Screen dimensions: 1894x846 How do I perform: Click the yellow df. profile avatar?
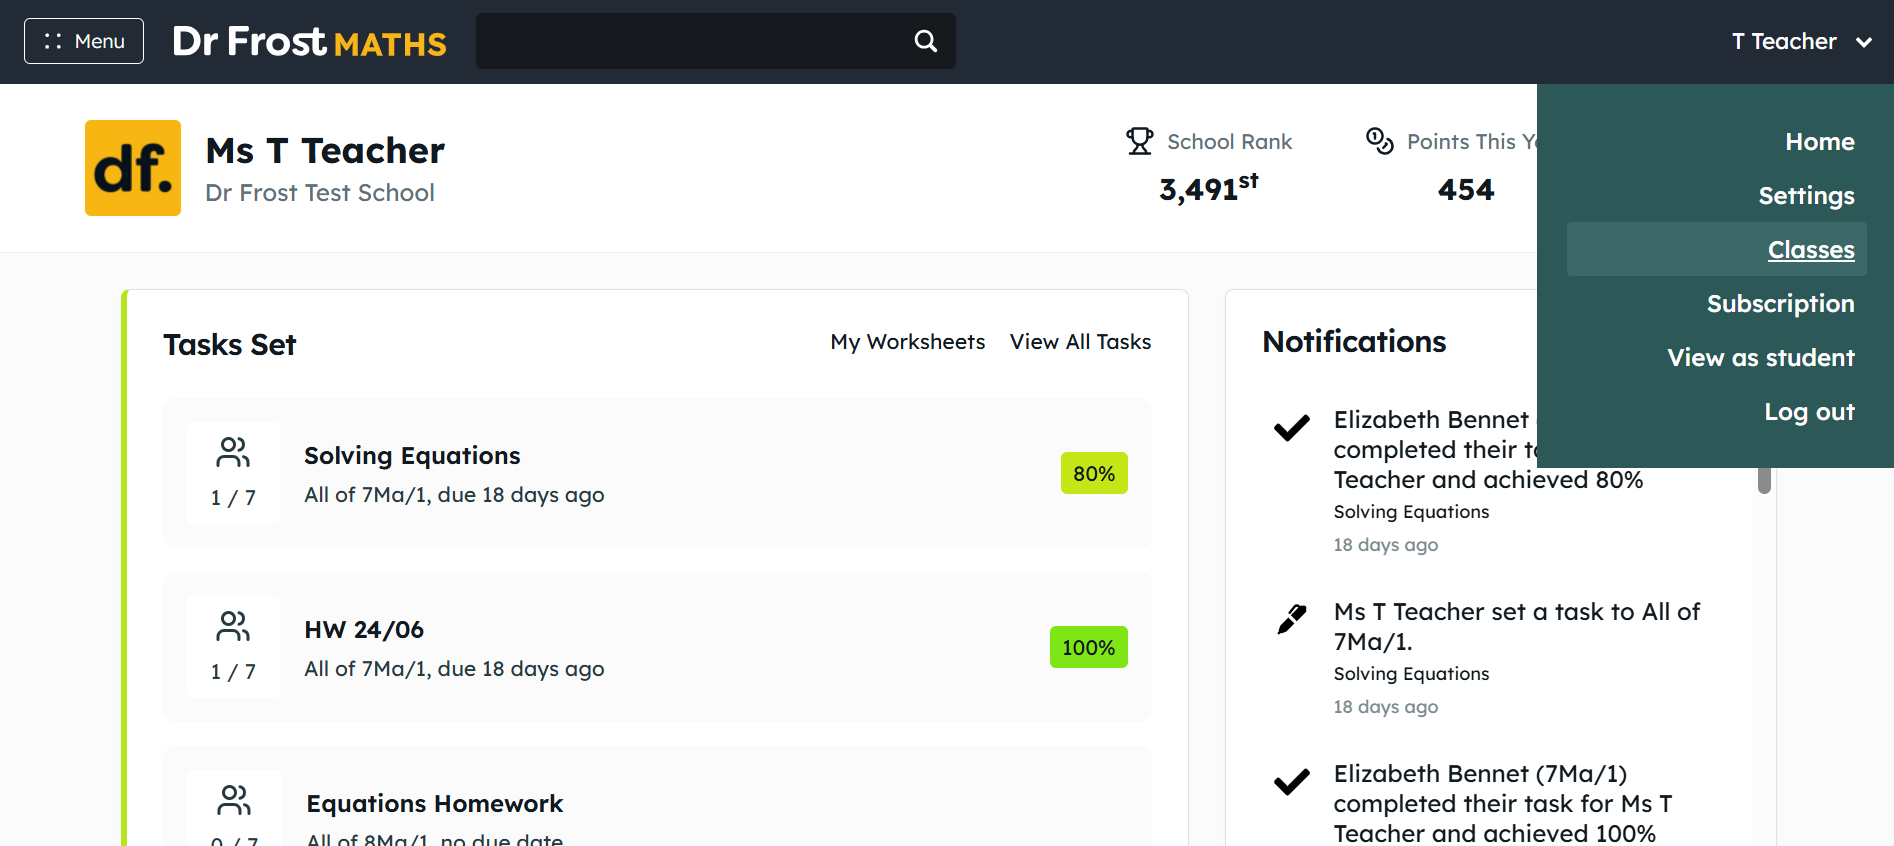click(x=133, y=168)
